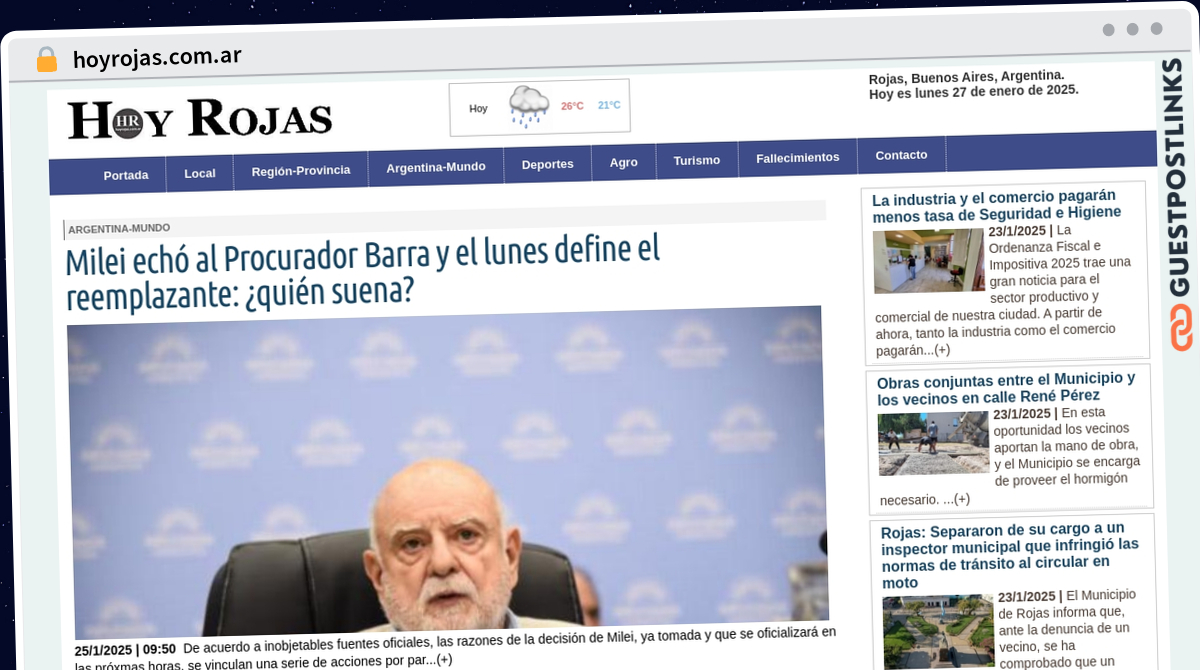Click the '25/1/2025 | 09:50' article timestamp
Screen dimensions: 1200x670
[x=125, y=651]
